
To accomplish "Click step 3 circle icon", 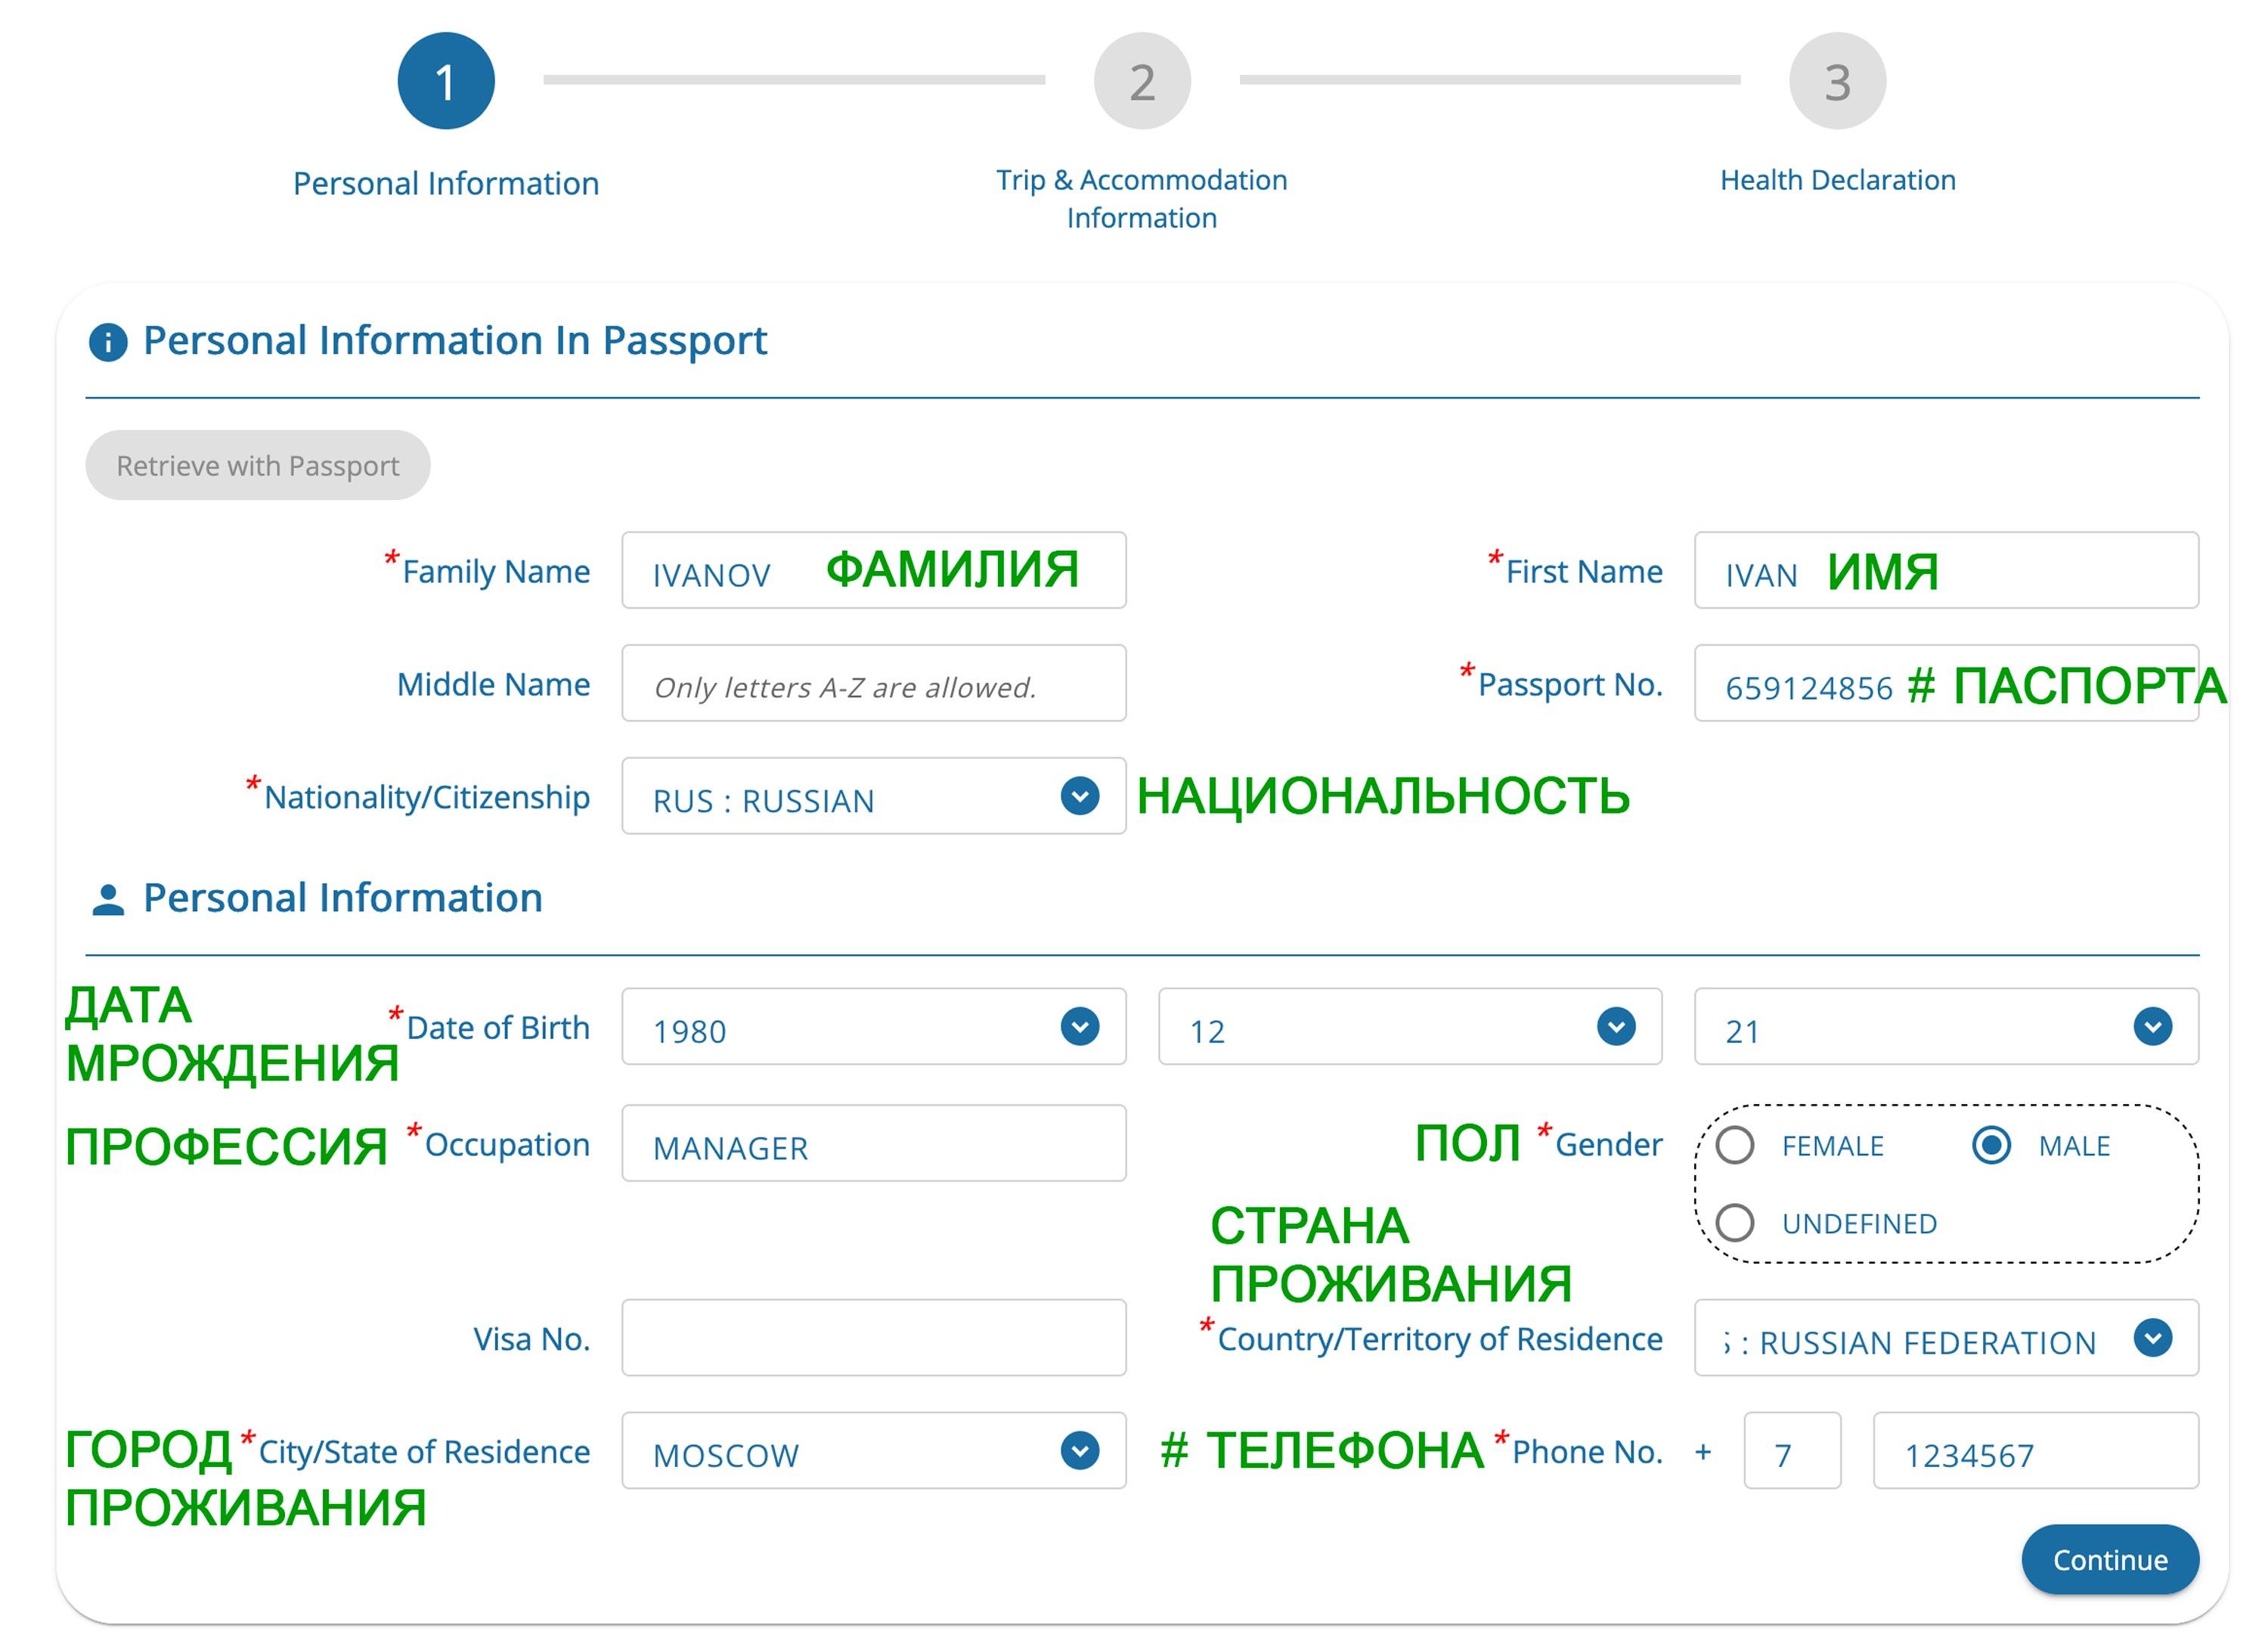I will tap(1837, 81).
